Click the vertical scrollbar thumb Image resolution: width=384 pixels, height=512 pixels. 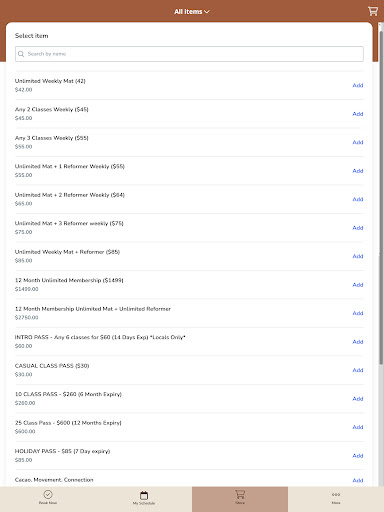(381, 193)
